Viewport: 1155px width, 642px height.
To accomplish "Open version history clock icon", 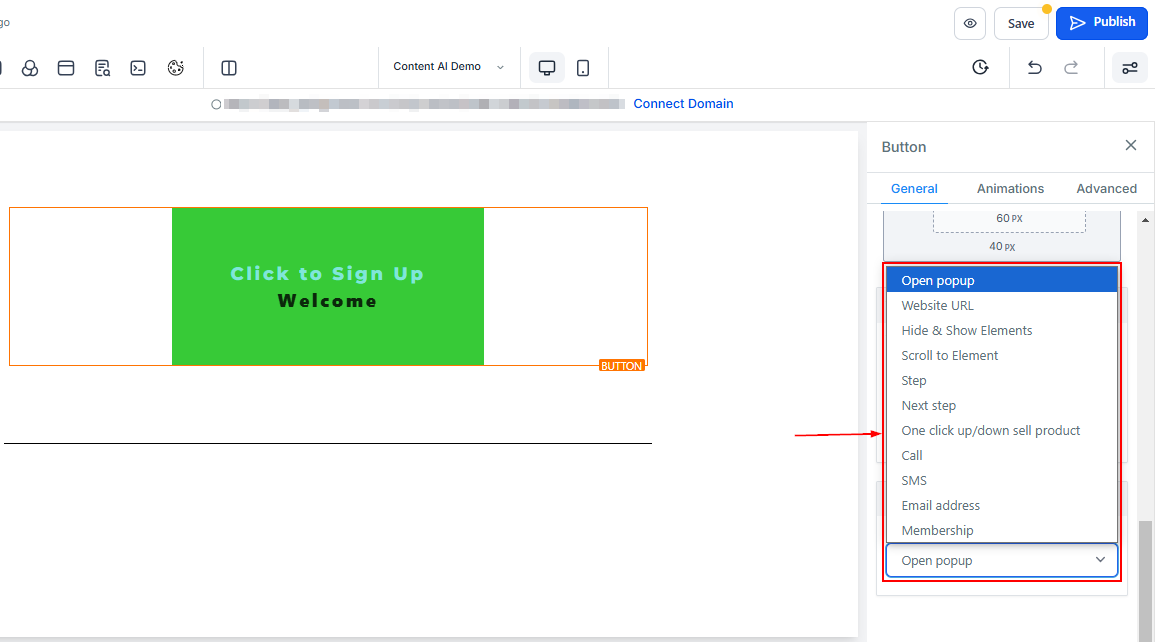I will click(x=980, y=68).
